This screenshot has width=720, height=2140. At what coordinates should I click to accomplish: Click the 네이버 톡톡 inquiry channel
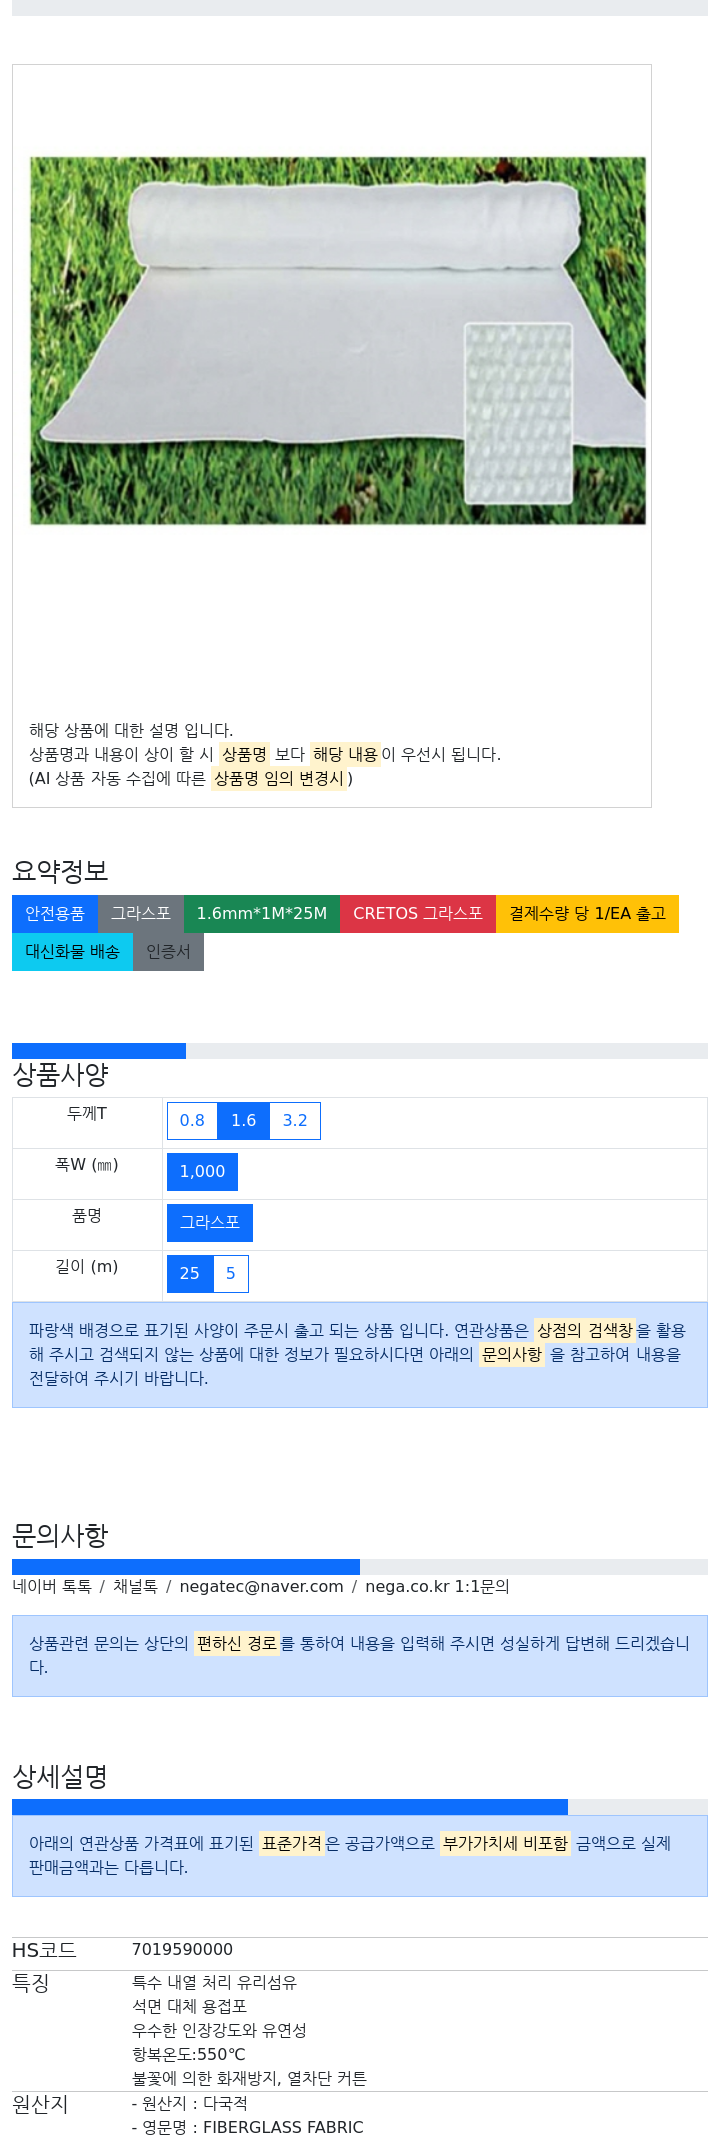pyautogui.click(x=52, y=1587)
